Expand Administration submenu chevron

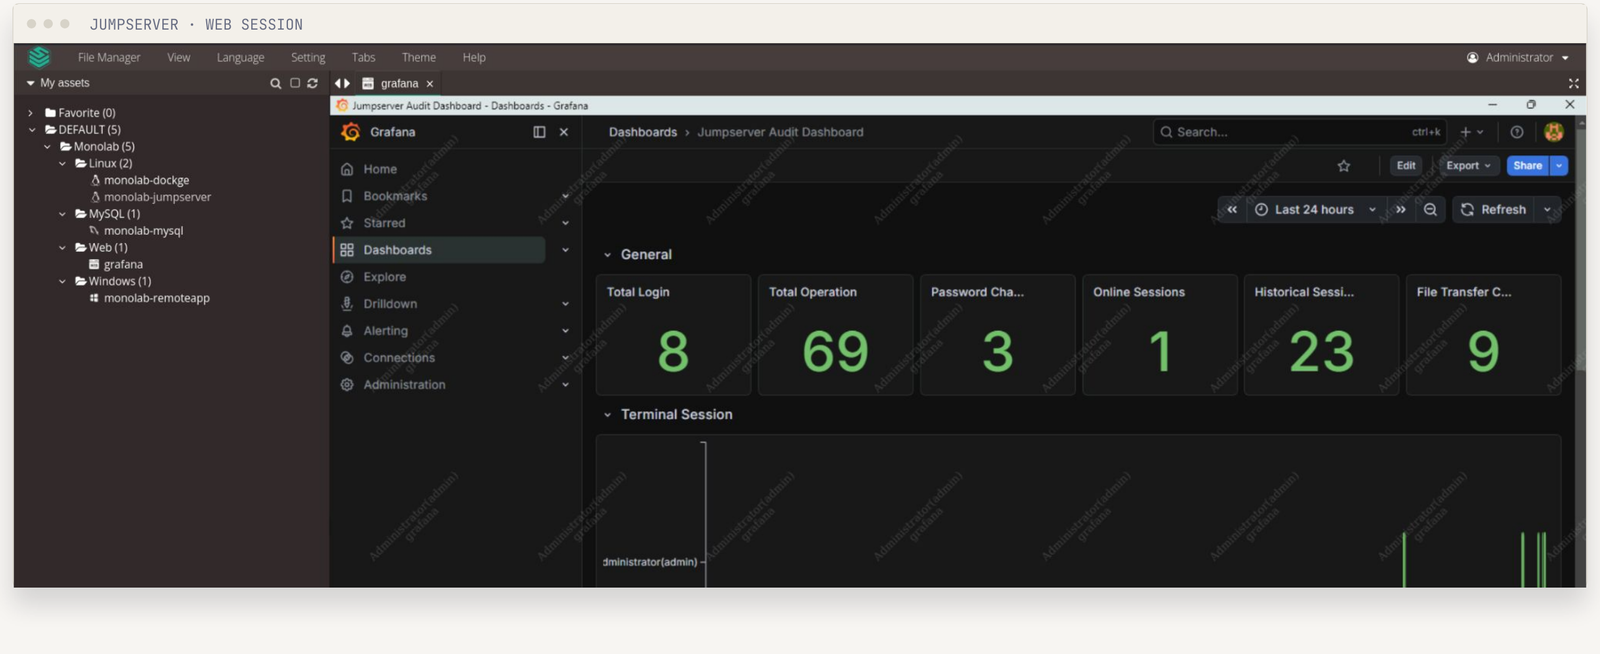point(566,385)
